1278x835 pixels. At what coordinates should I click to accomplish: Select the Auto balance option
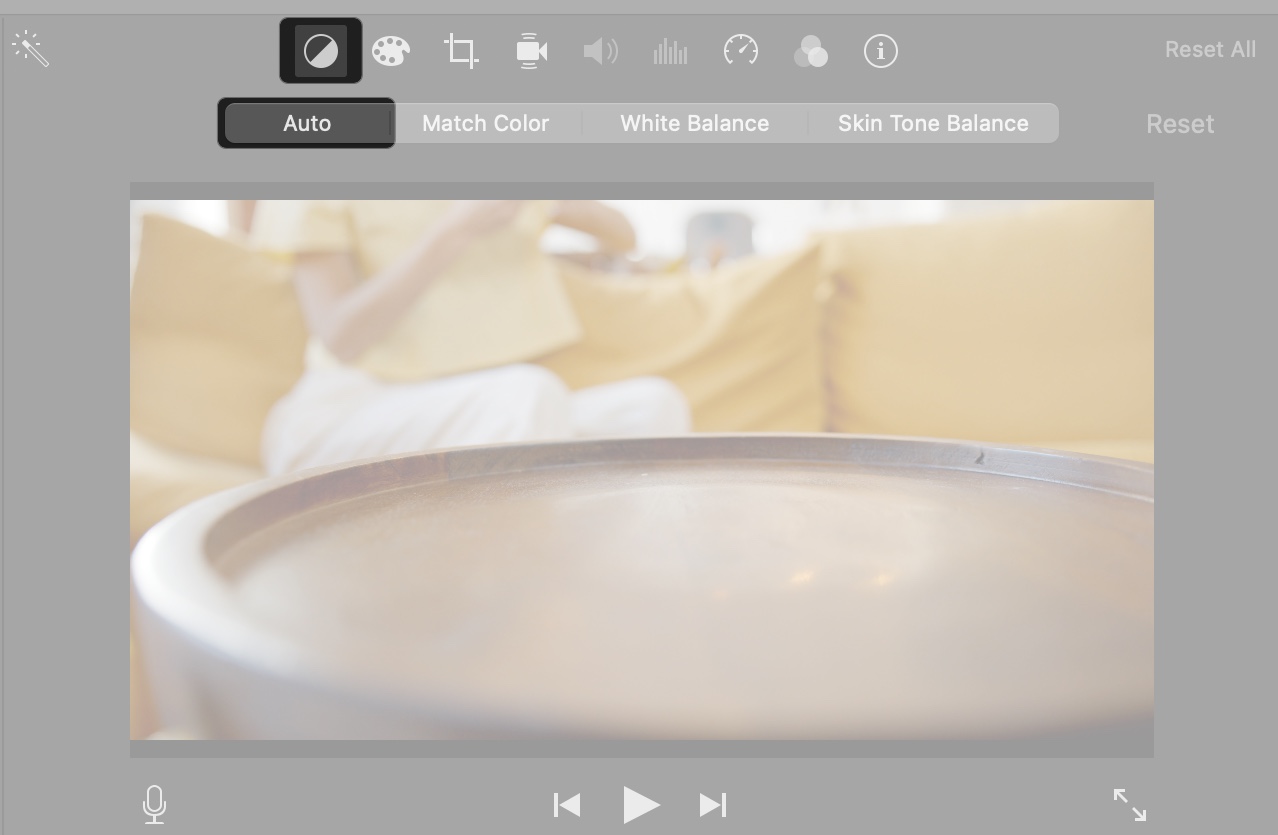tap(306, 122)
